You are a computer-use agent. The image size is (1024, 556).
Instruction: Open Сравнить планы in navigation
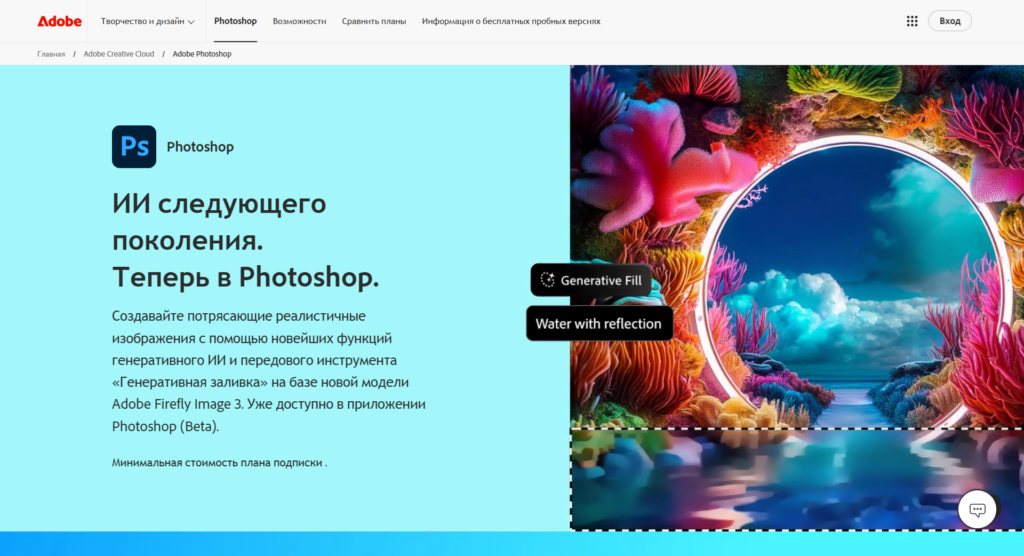[x=374, y=21]
